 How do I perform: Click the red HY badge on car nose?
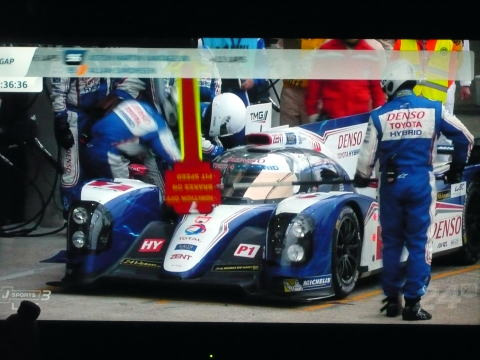(x=152, y=245)
